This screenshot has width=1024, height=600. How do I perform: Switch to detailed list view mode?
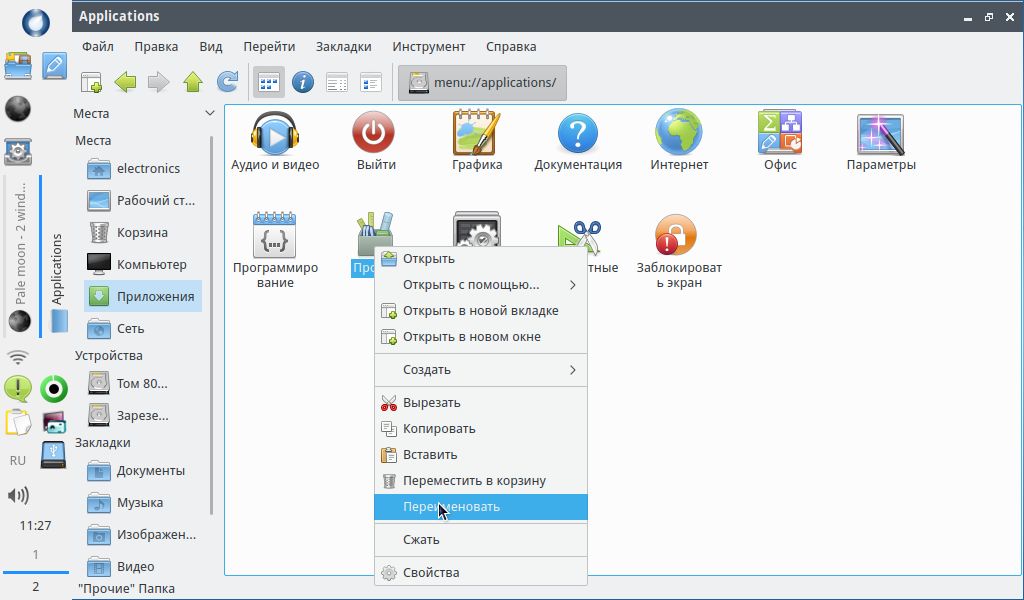(371, 82)
